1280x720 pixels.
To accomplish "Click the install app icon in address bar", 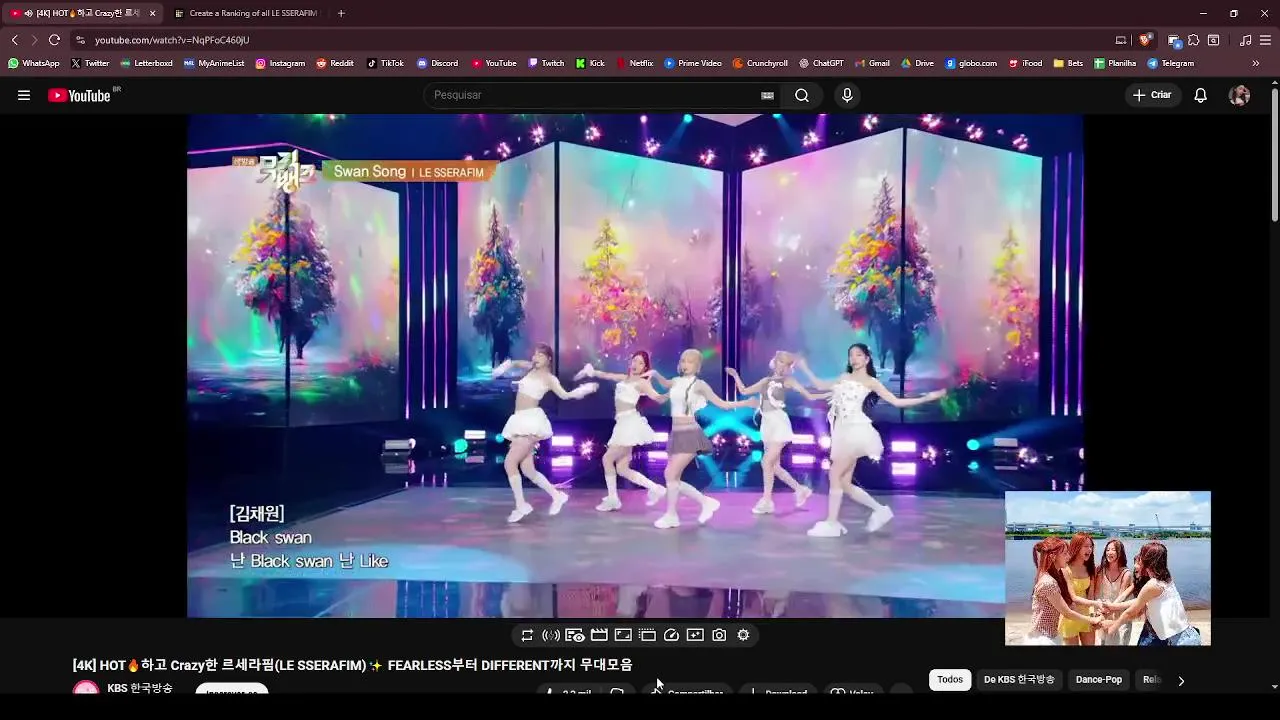I will 1121,40.
